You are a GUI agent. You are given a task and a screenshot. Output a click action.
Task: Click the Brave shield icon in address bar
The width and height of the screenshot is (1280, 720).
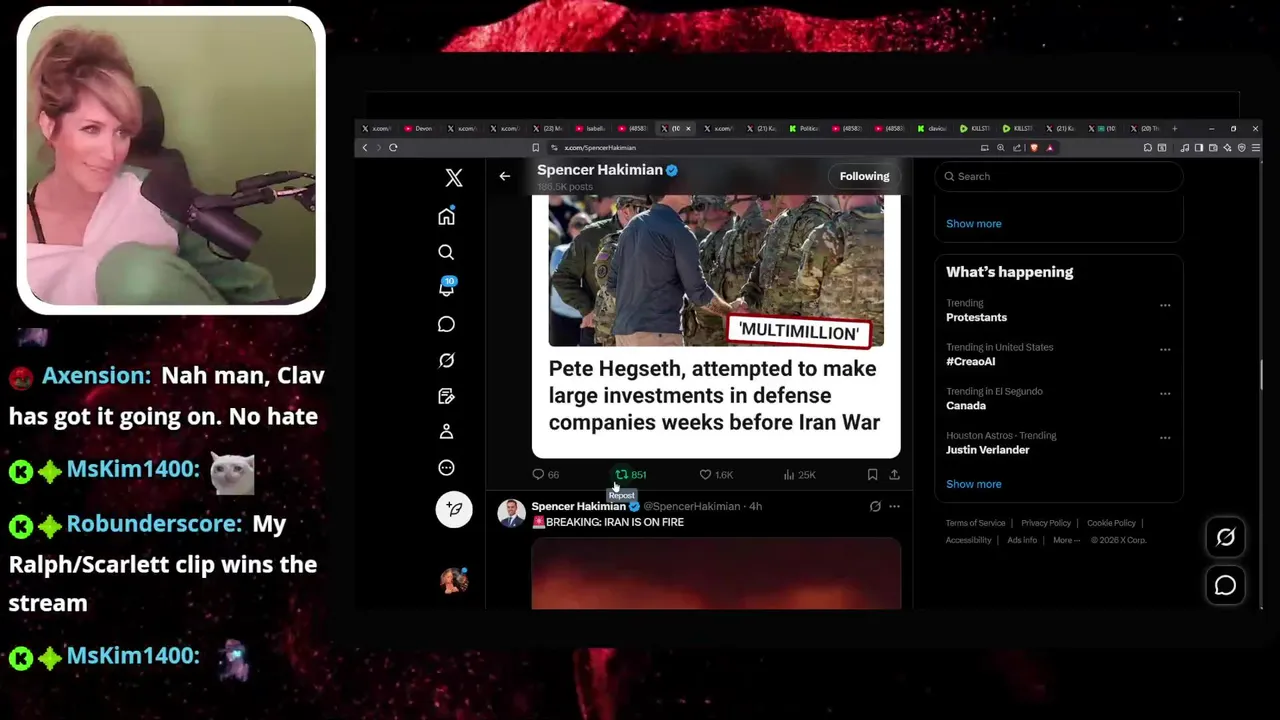point(1034,148)
